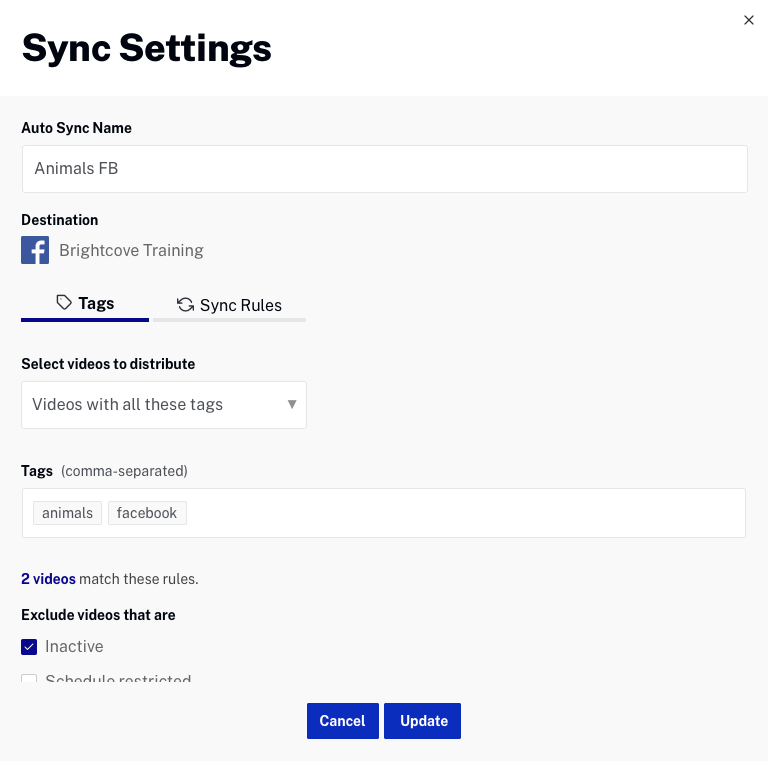The height and width of the screenshot is (761, 768).
Task: Click the 'Inactive' checkbox label text
Action: point(74,647)
